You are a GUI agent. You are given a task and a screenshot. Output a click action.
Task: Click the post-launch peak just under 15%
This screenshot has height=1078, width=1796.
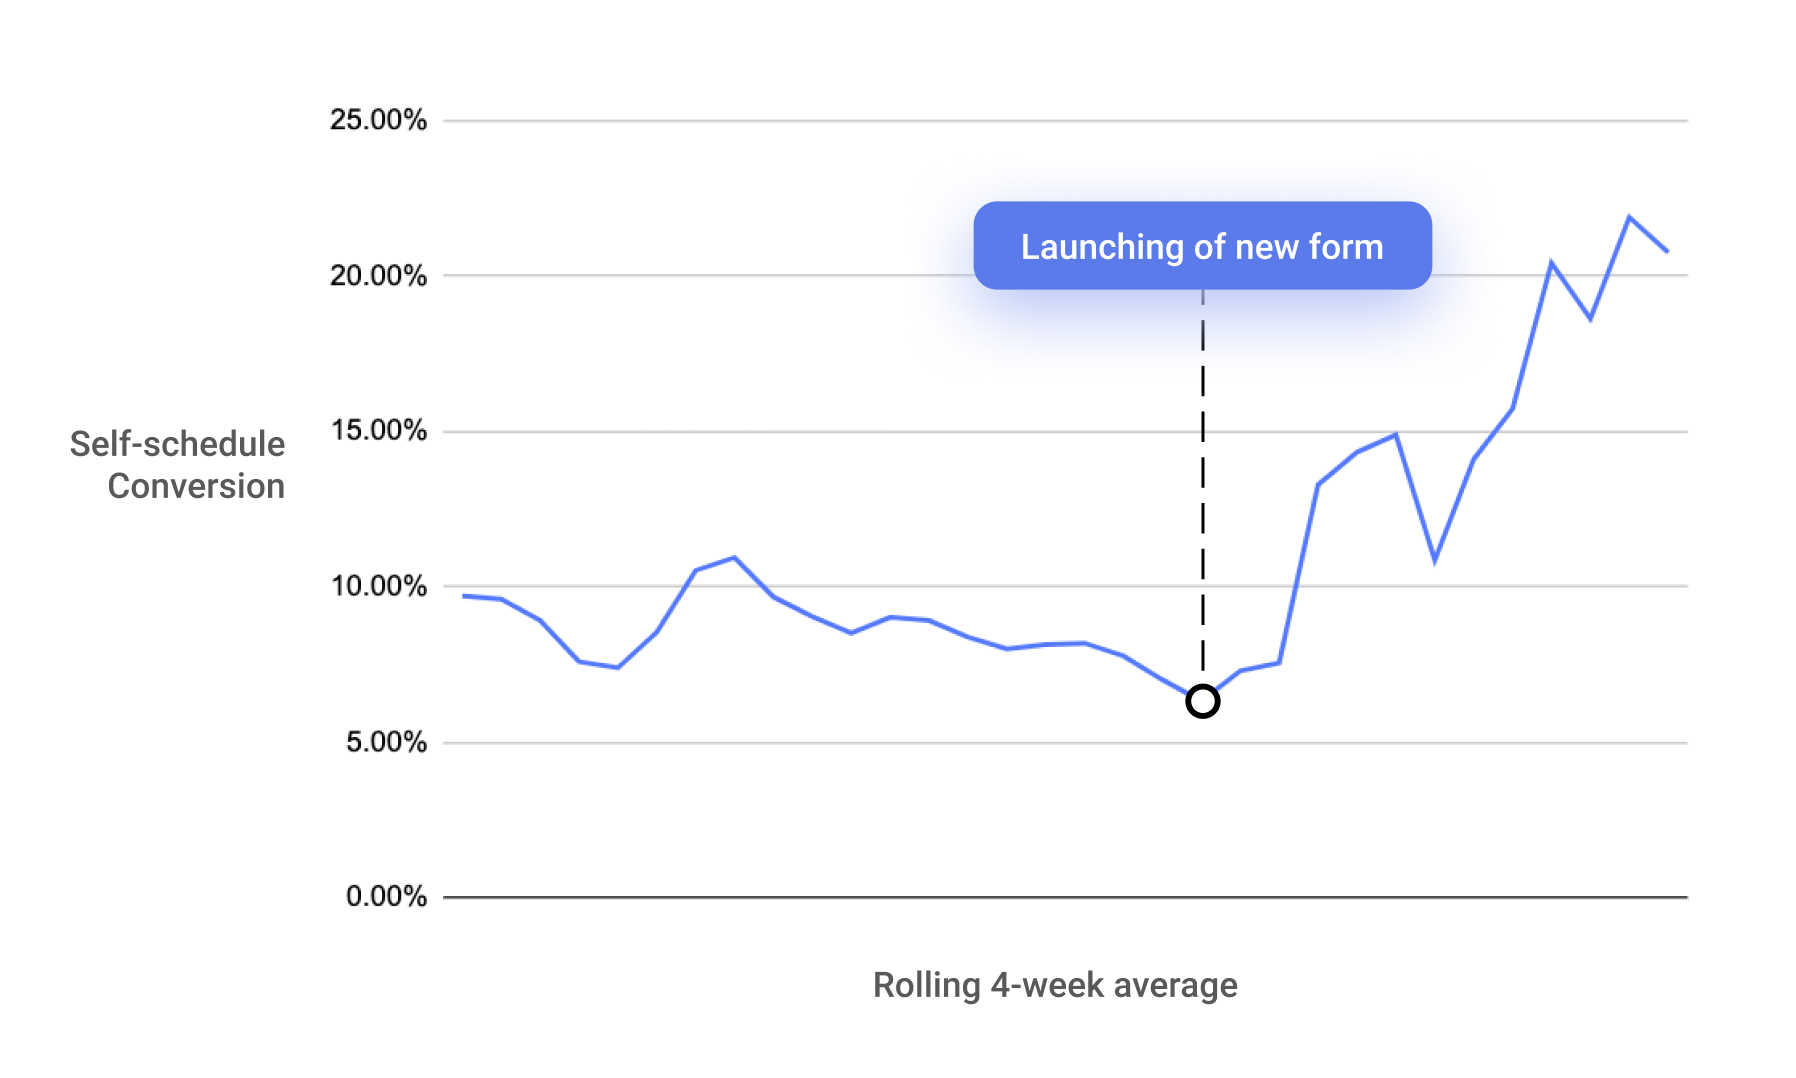[x=1395, y=435]
